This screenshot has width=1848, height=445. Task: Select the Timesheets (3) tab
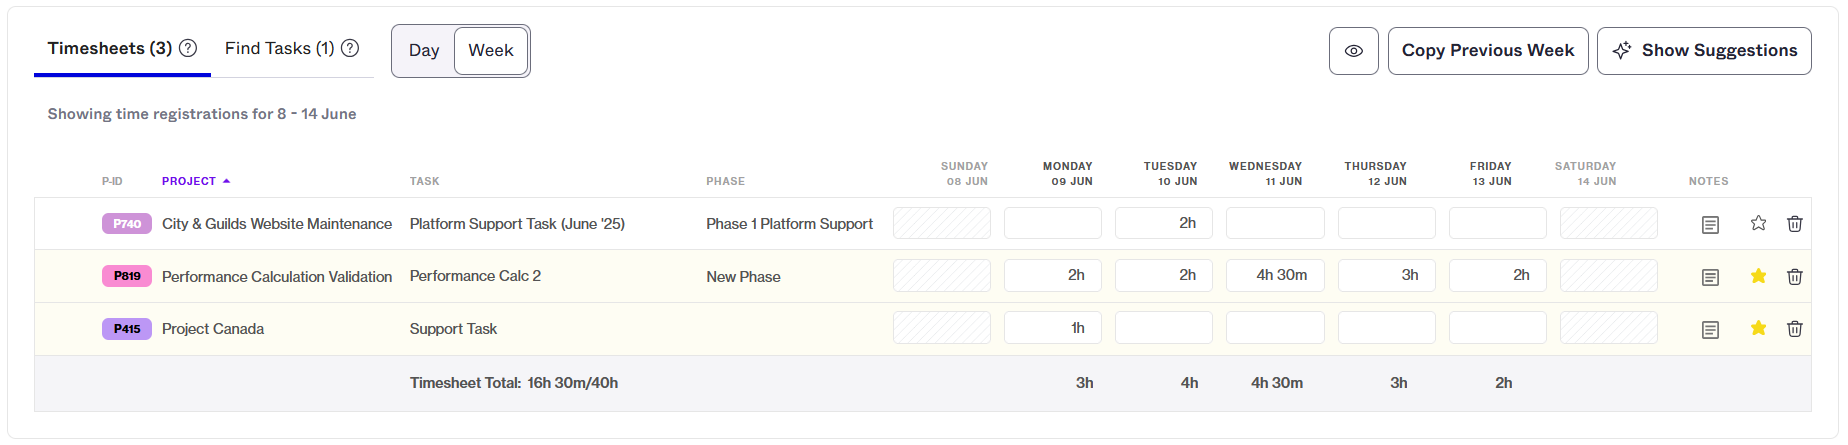pyautogui.click(x=110, y=48)
